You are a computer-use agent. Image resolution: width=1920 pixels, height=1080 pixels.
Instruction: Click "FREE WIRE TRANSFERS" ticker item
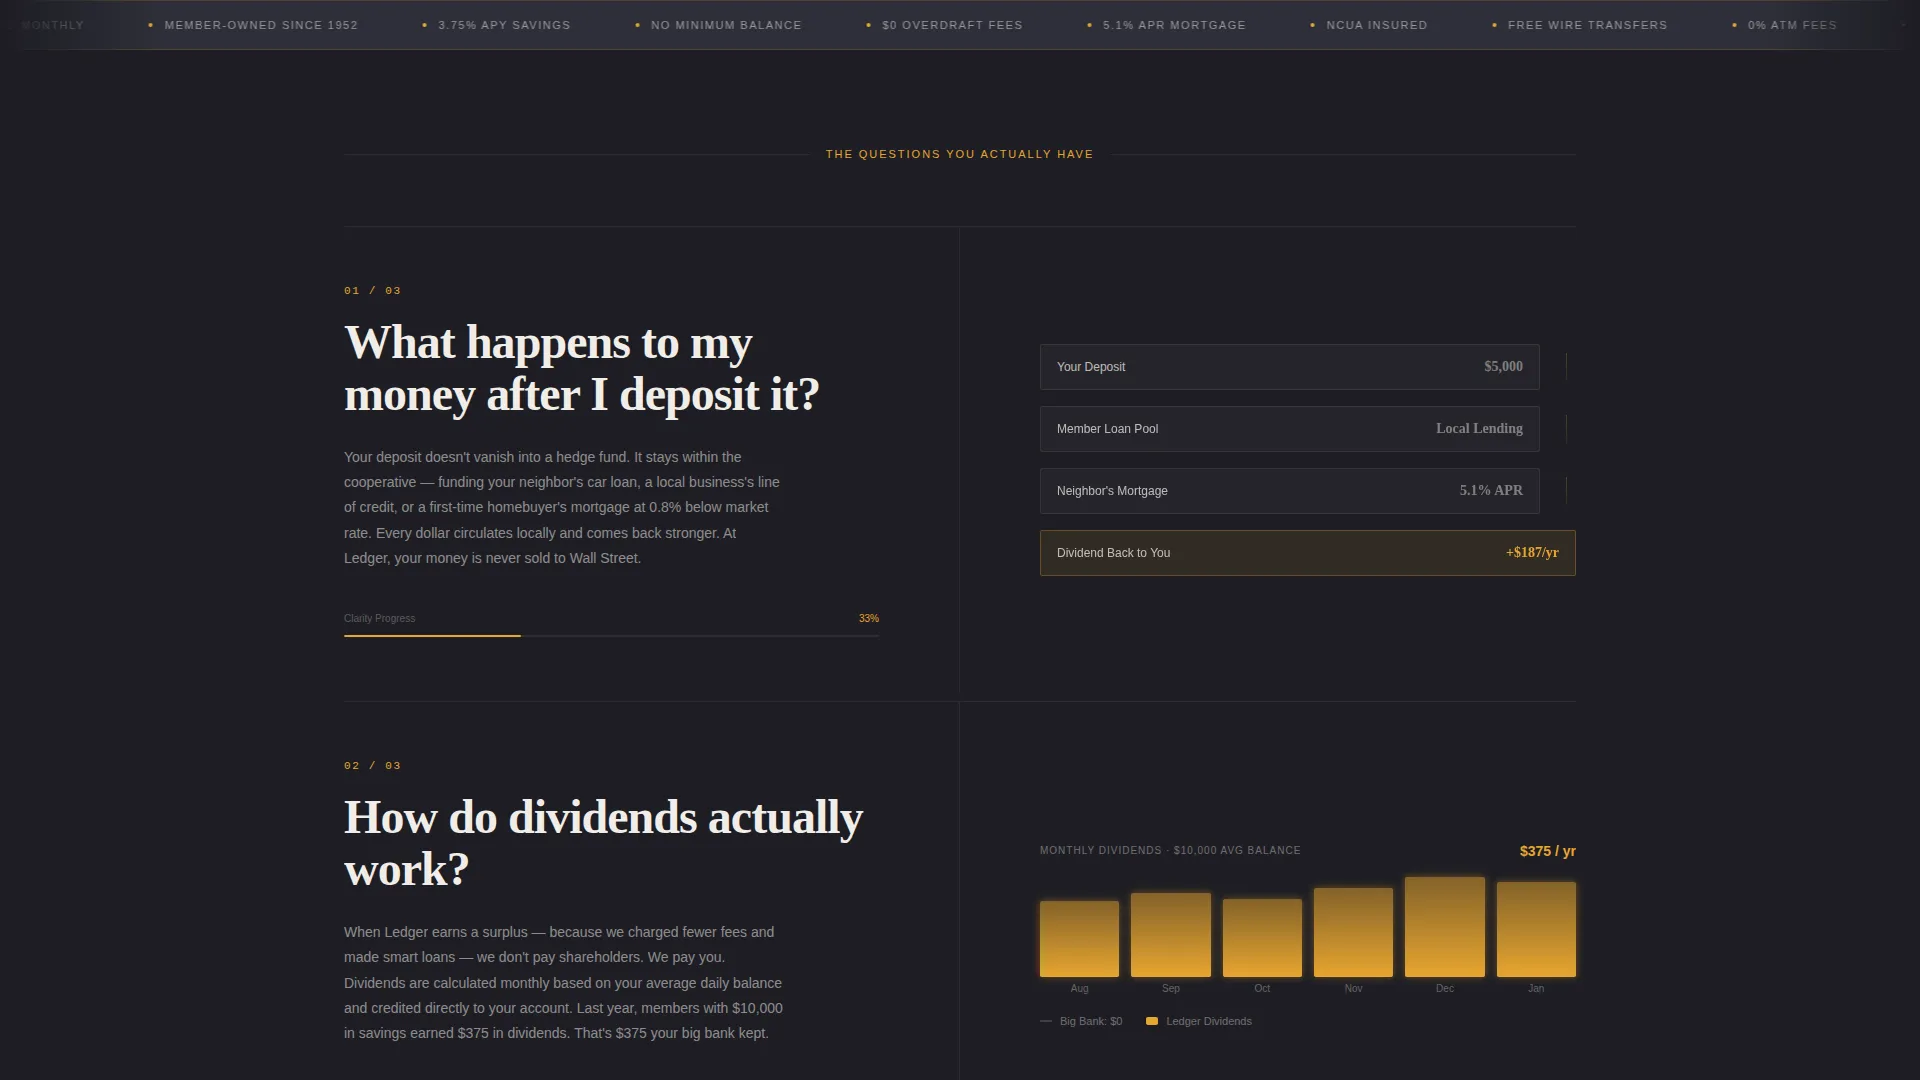(1587, 25)
